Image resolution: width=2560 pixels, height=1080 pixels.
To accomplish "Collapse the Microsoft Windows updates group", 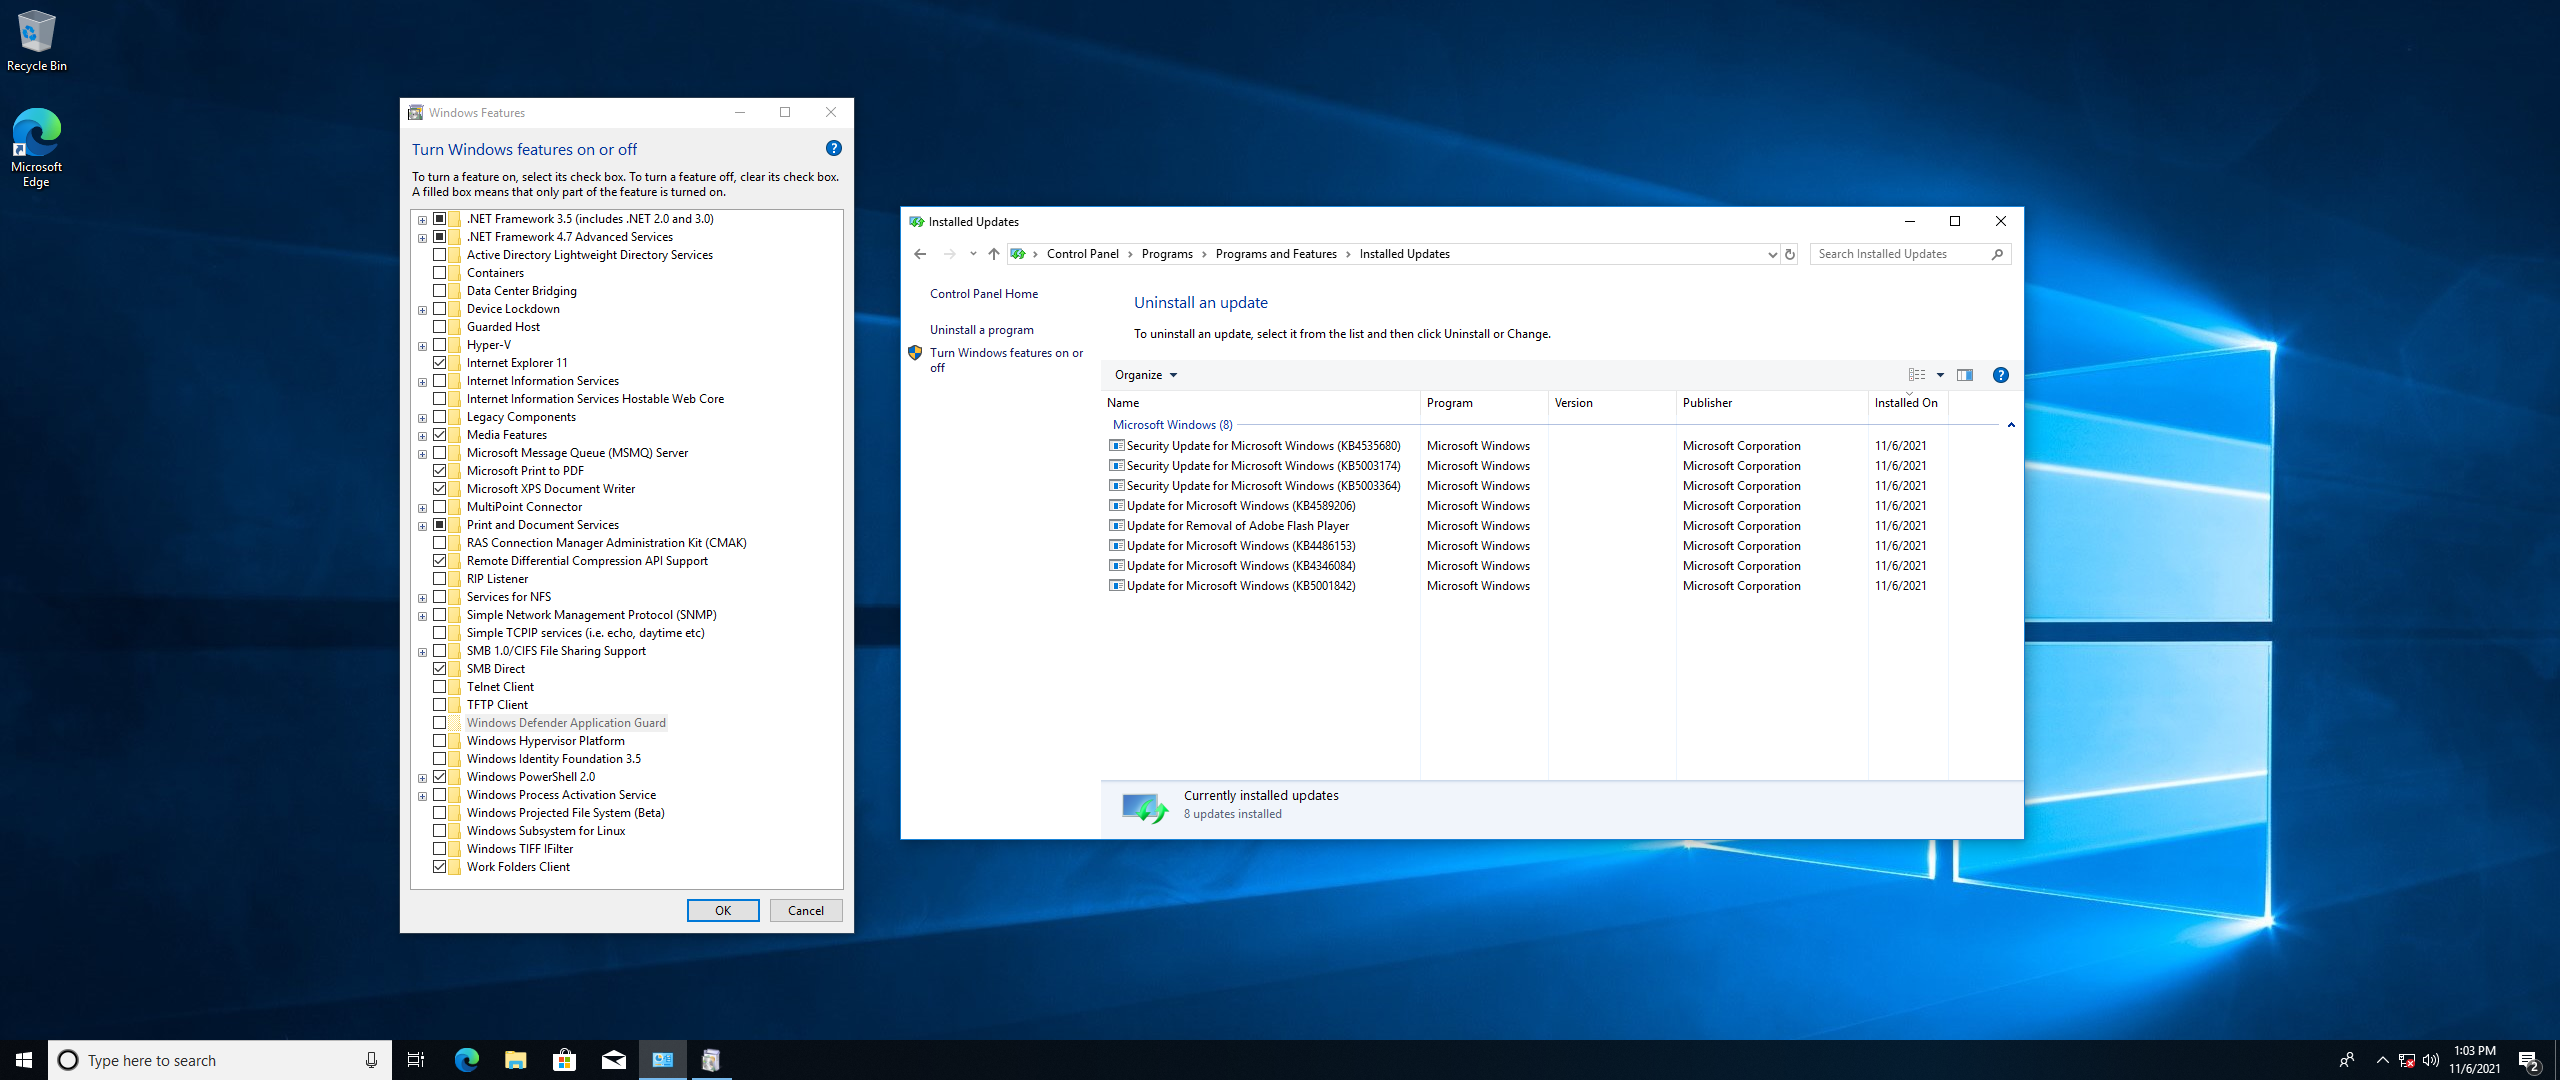I will pyautogui.click(x=2011, y=425).
